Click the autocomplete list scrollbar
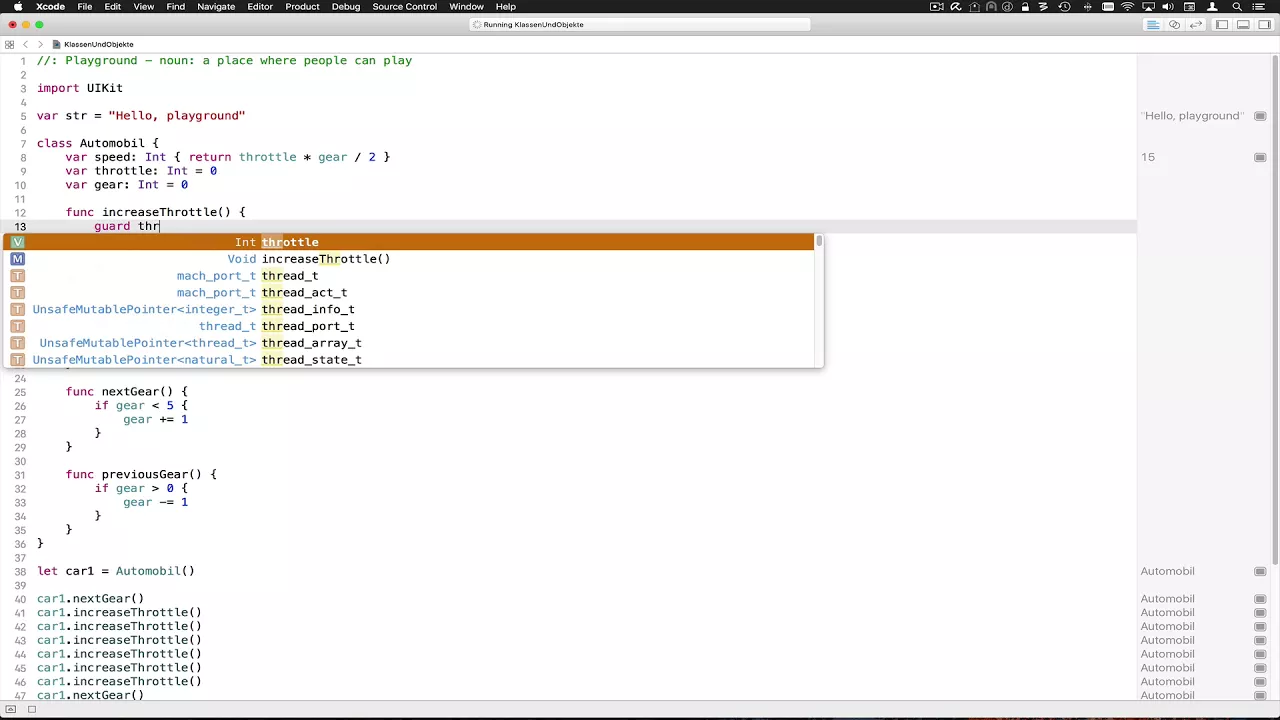Screen dimensions: 1280x720 click(819, 242)
